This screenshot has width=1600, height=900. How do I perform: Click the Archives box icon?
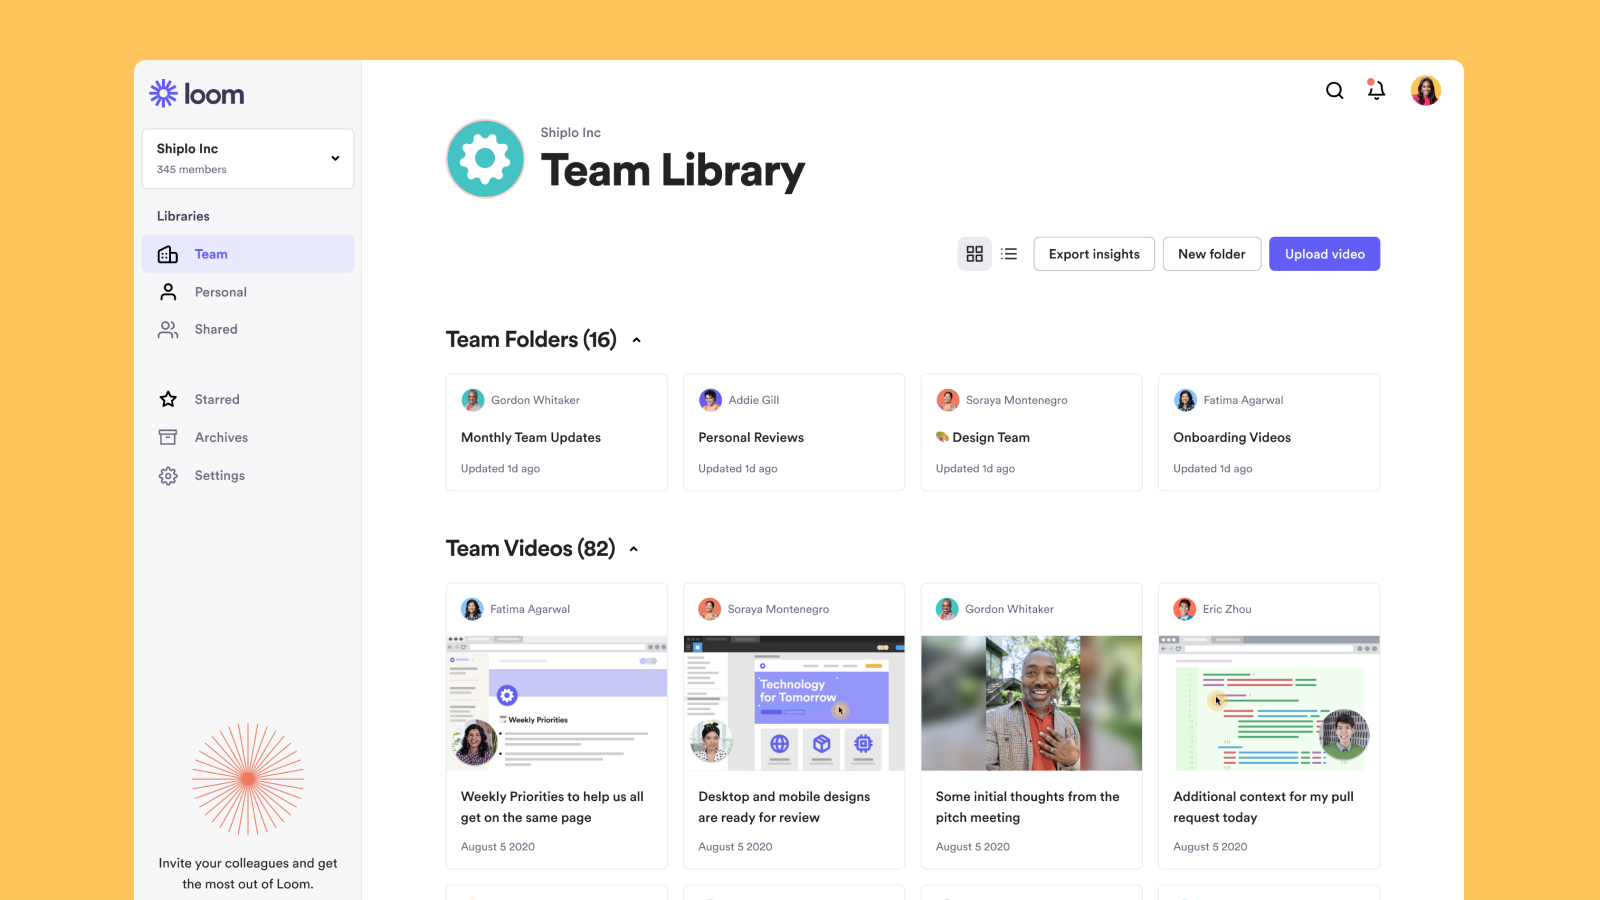(168, 437)
